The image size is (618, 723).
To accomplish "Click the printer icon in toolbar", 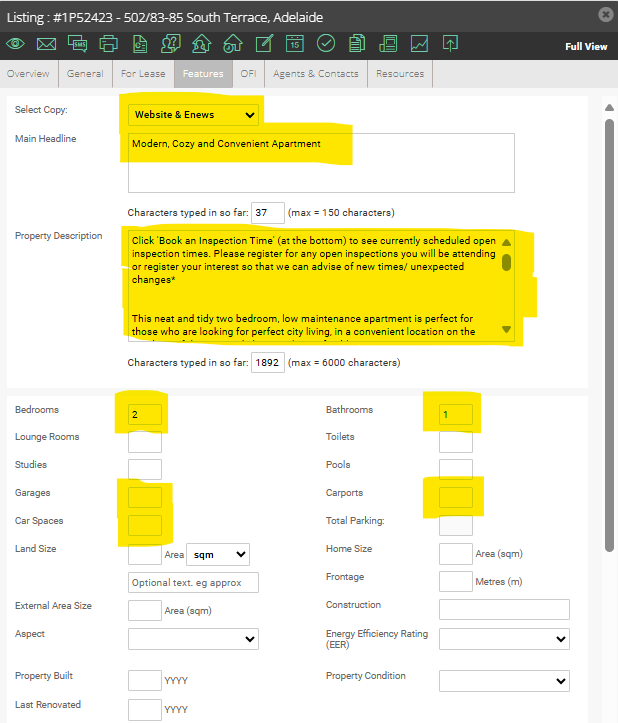I will [x=108, y=44].
